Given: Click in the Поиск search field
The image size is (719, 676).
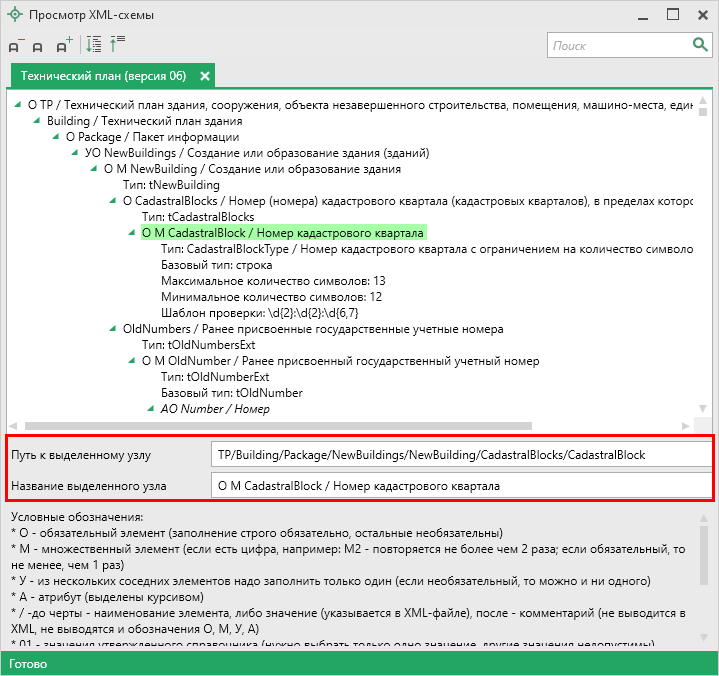Looking at the screenshot, I should pos(617,45).
